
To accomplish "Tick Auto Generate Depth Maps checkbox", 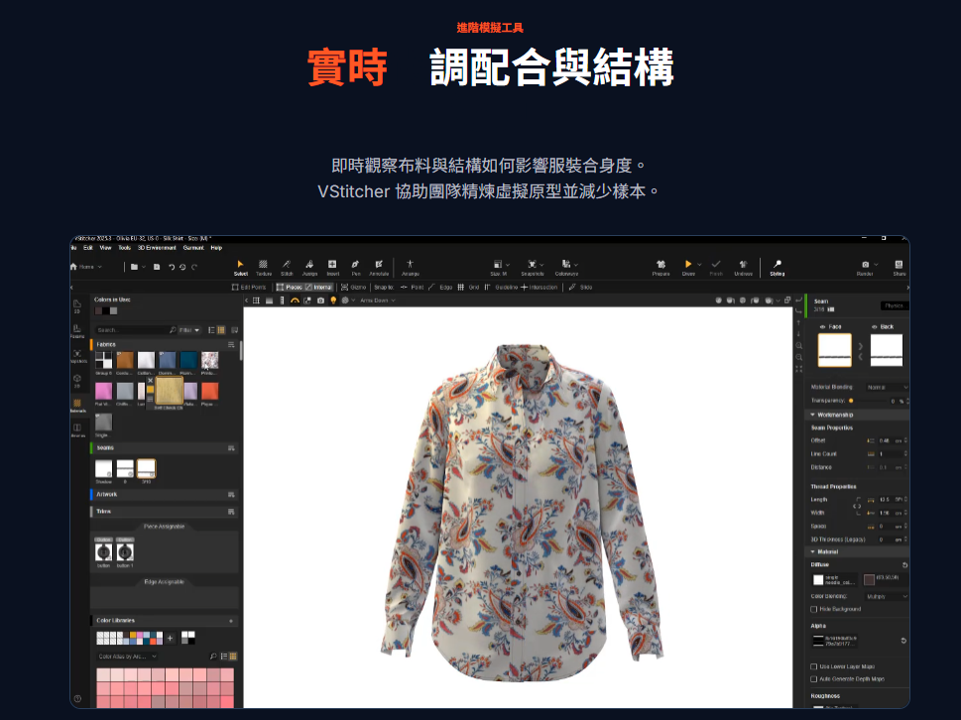I will pyautogui.click(x=814, y=679).
